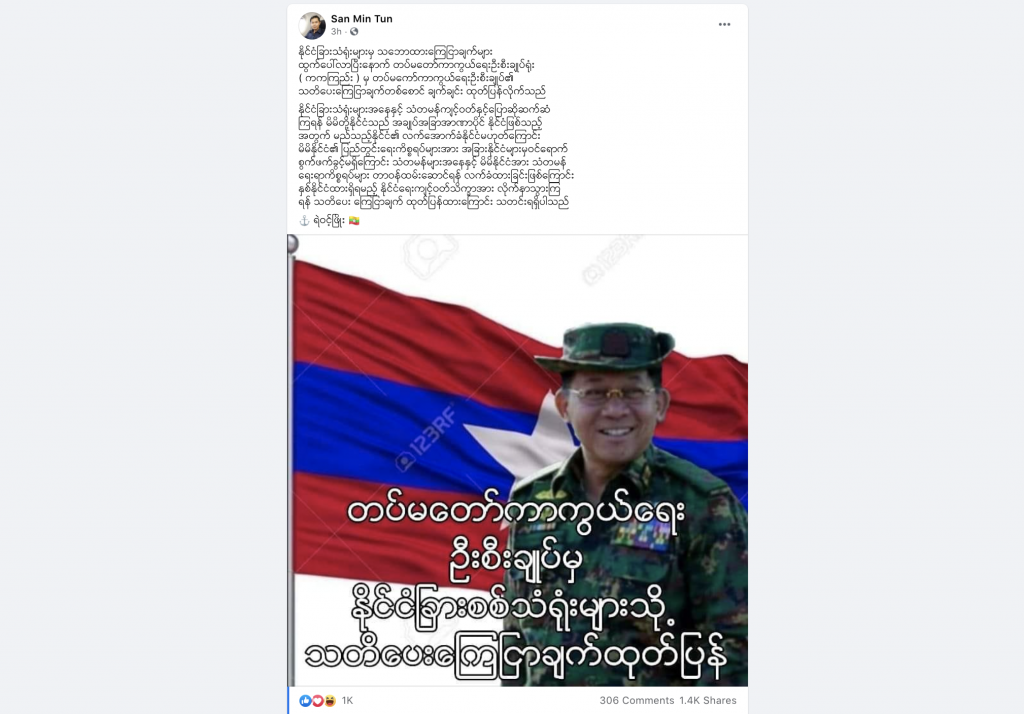Click the Haha laughing reaction icon
Screen dimensions: 1024x714
[330, 700]
